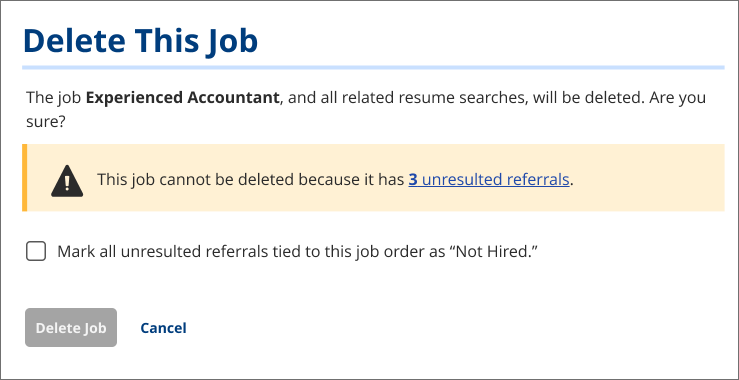Click the warning triangle icon
This screenshot has width=739, height=380.
click(x=67, y=181)
